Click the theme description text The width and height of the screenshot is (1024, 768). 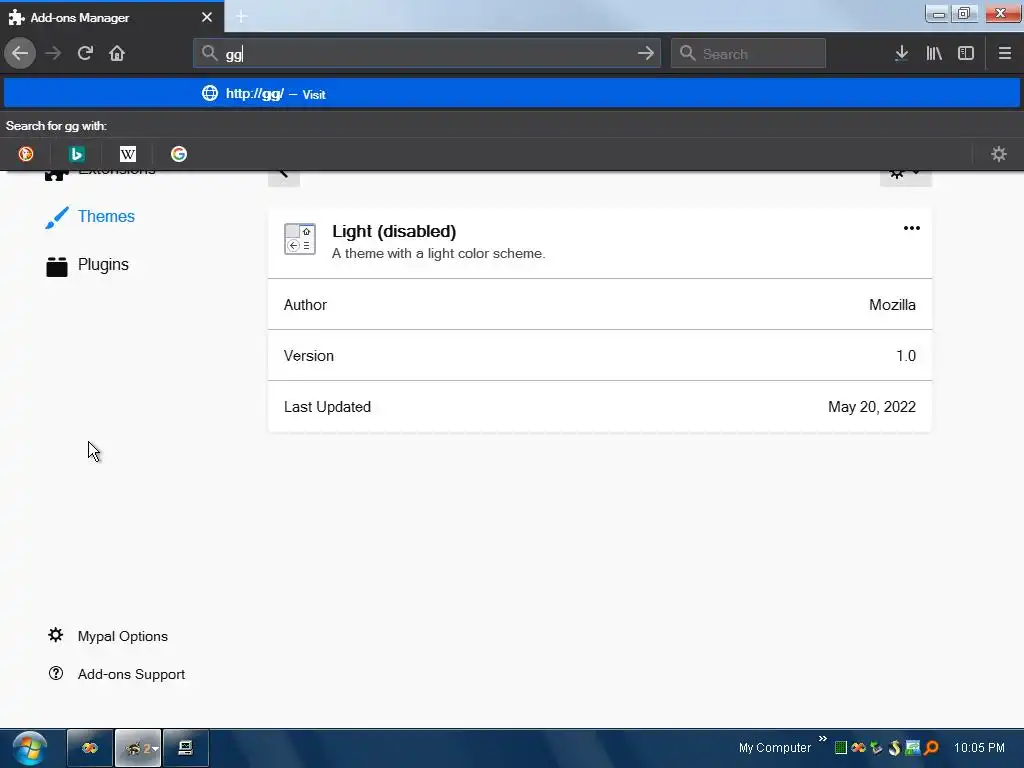[x=438, y=253]
